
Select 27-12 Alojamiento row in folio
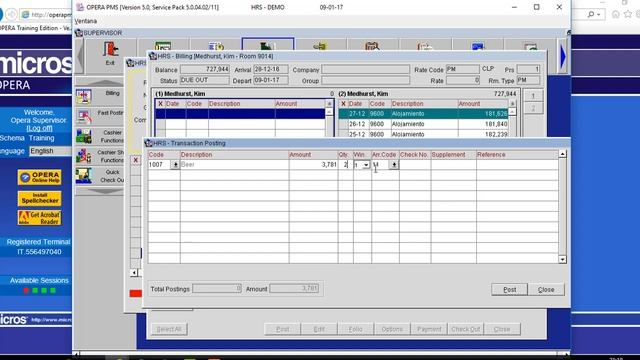click(x=423, y=114)
